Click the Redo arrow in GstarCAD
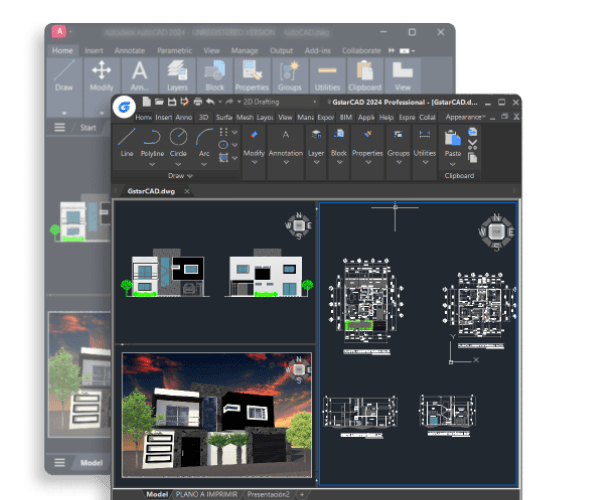The image size is (600, 500). coord(229,102)
